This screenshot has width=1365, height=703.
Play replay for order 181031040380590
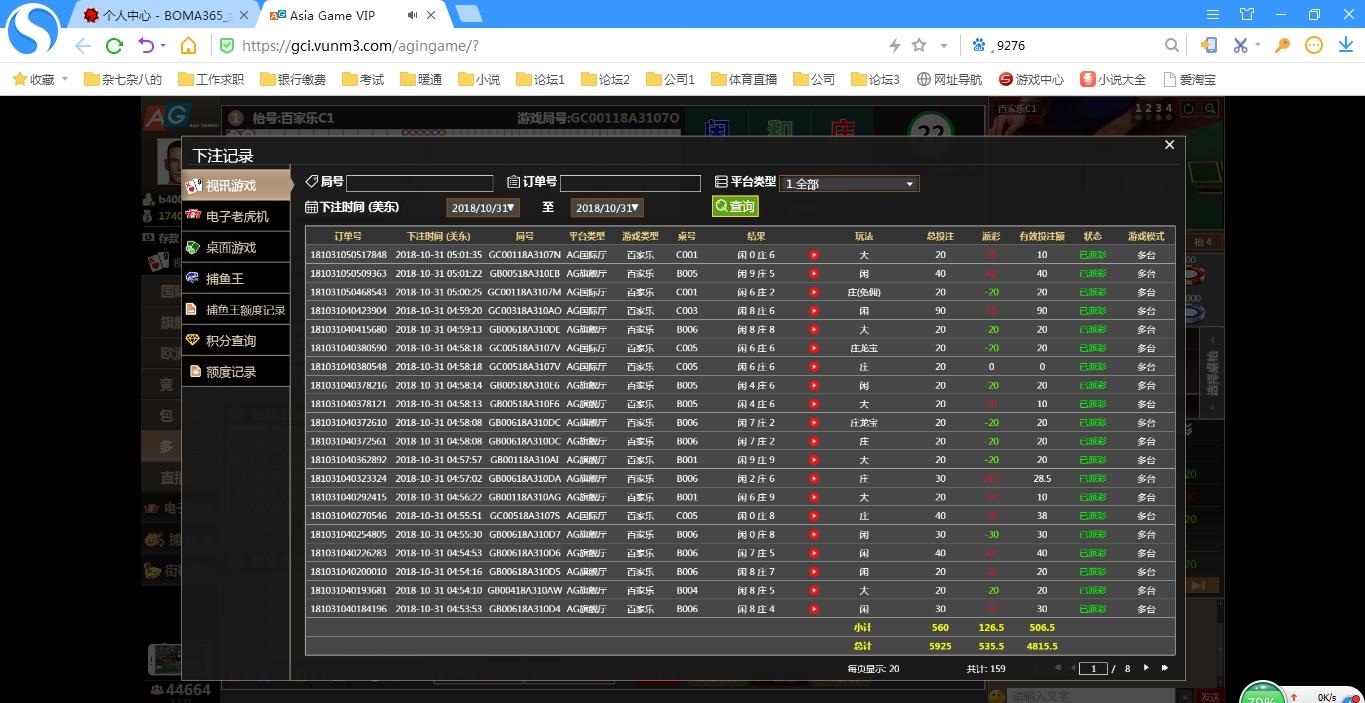813,348
